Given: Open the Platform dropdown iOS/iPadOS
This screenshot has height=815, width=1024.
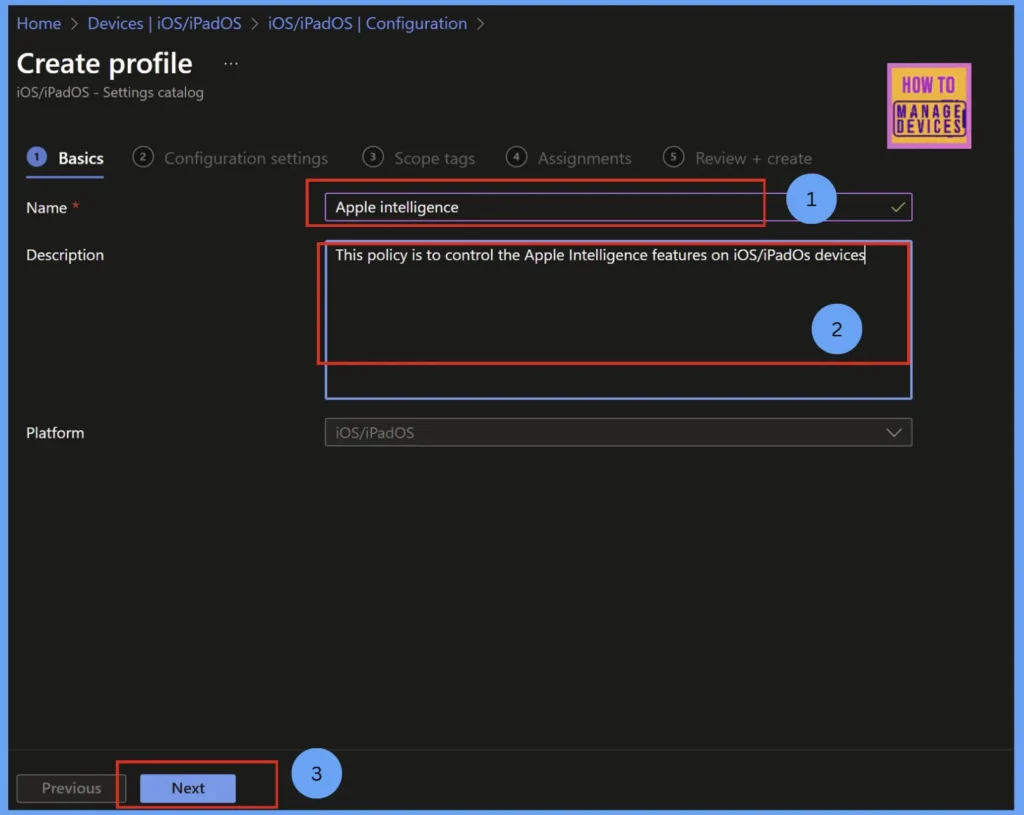Looking at the screenshot, I should (x=618, y=432).
